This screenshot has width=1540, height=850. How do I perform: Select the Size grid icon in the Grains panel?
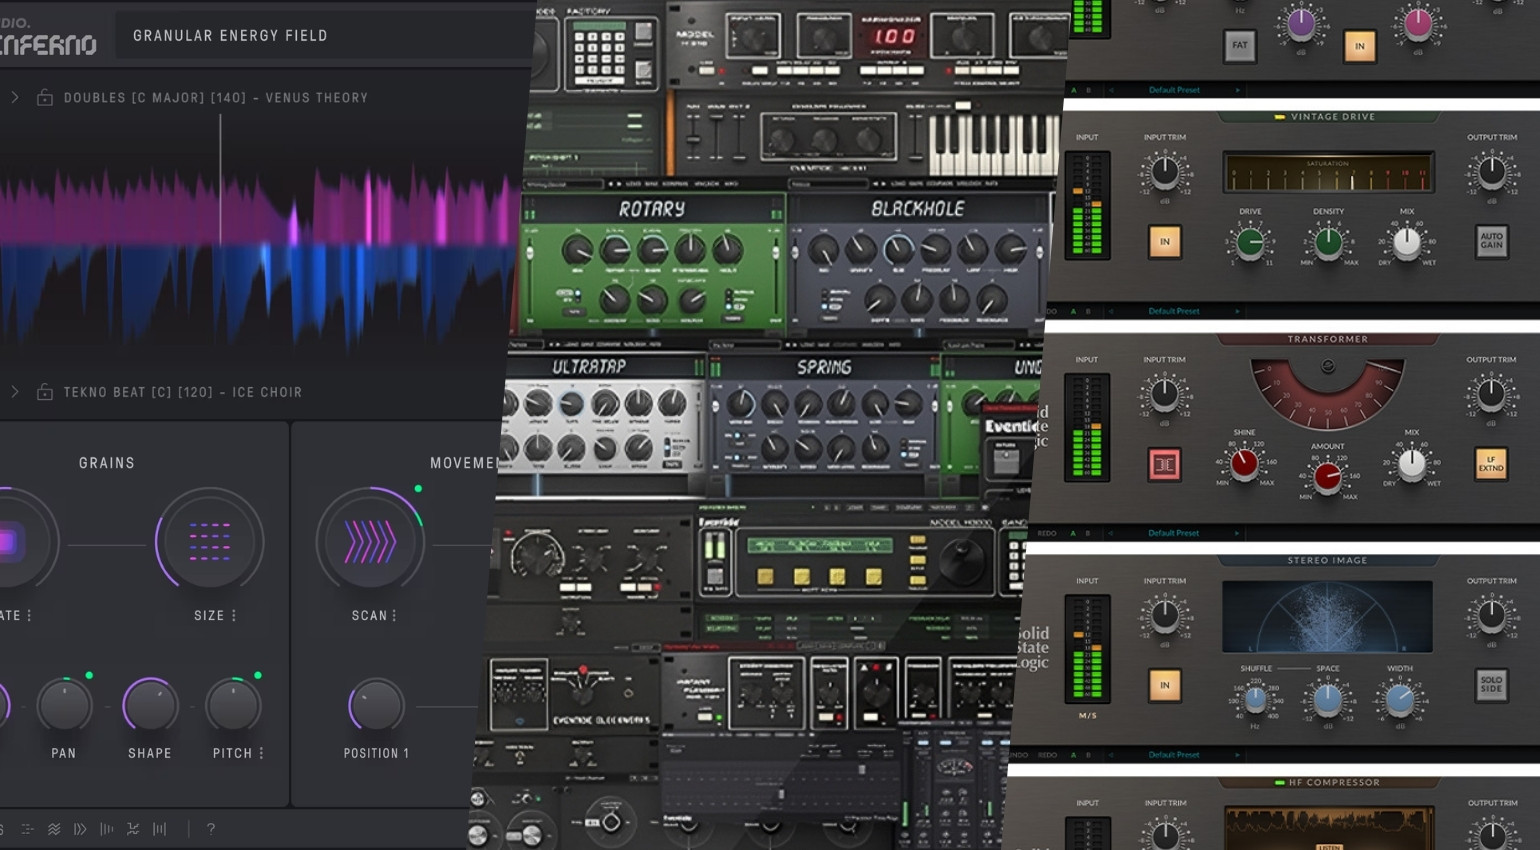point(210,540)
